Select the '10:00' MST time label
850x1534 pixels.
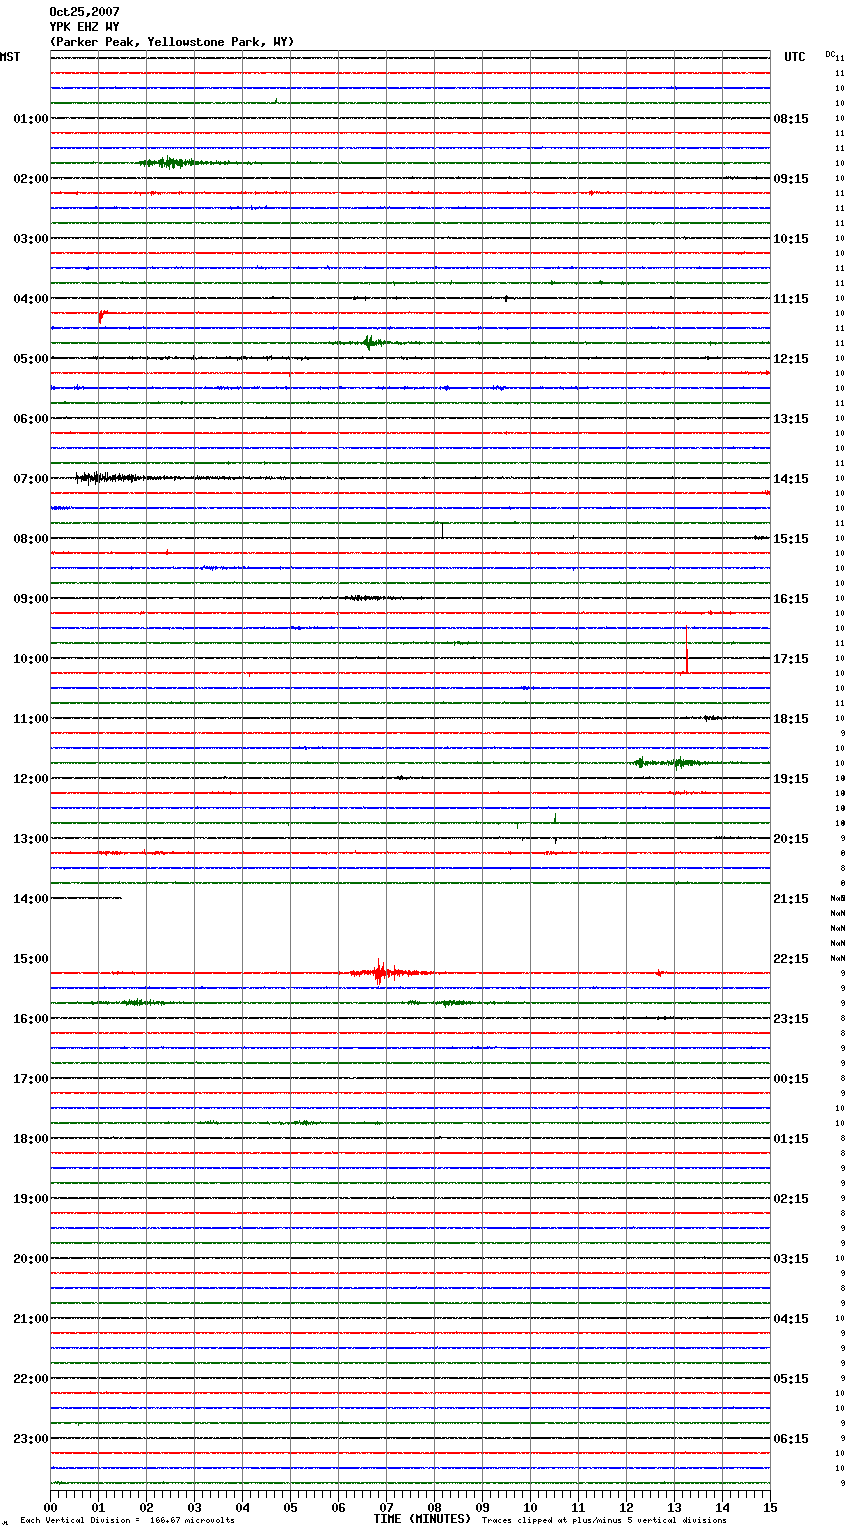[x=31, y=659]
